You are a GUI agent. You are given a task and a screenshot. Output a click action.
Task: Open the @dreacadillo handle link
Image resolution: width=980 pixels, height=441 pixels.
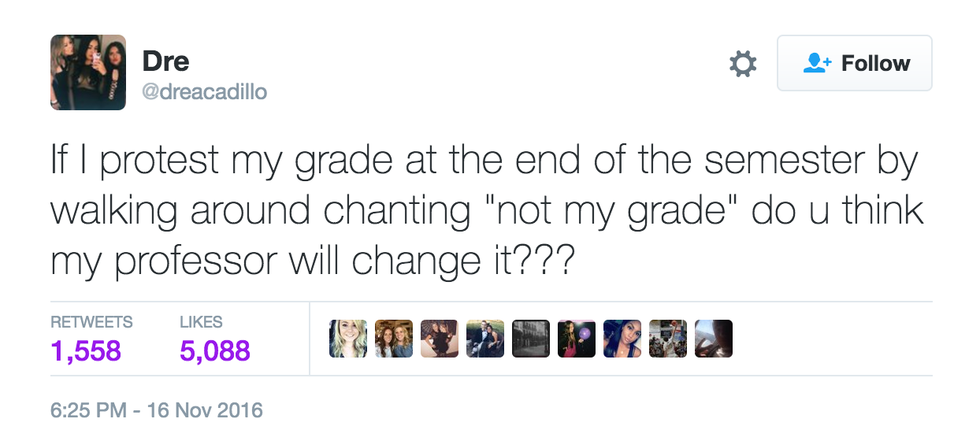(x=206, y=92)
